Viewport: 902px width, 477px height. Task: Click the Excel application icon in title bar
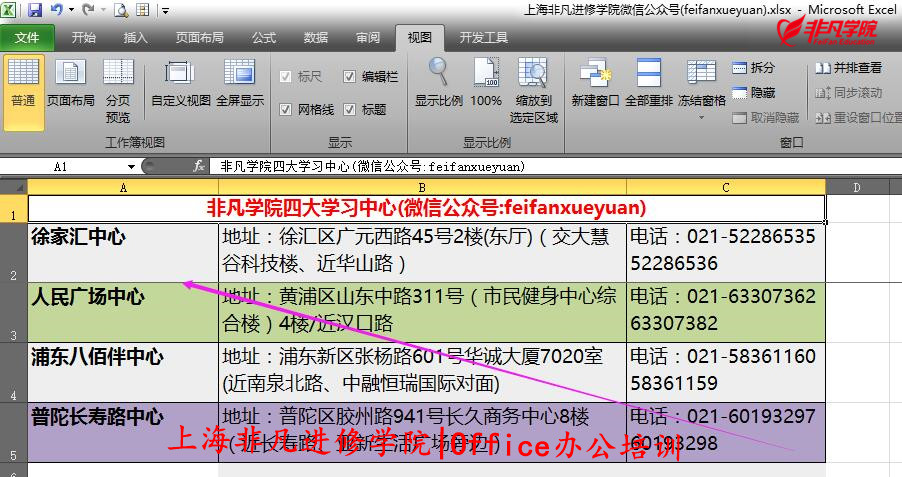[x=9, y=10]
